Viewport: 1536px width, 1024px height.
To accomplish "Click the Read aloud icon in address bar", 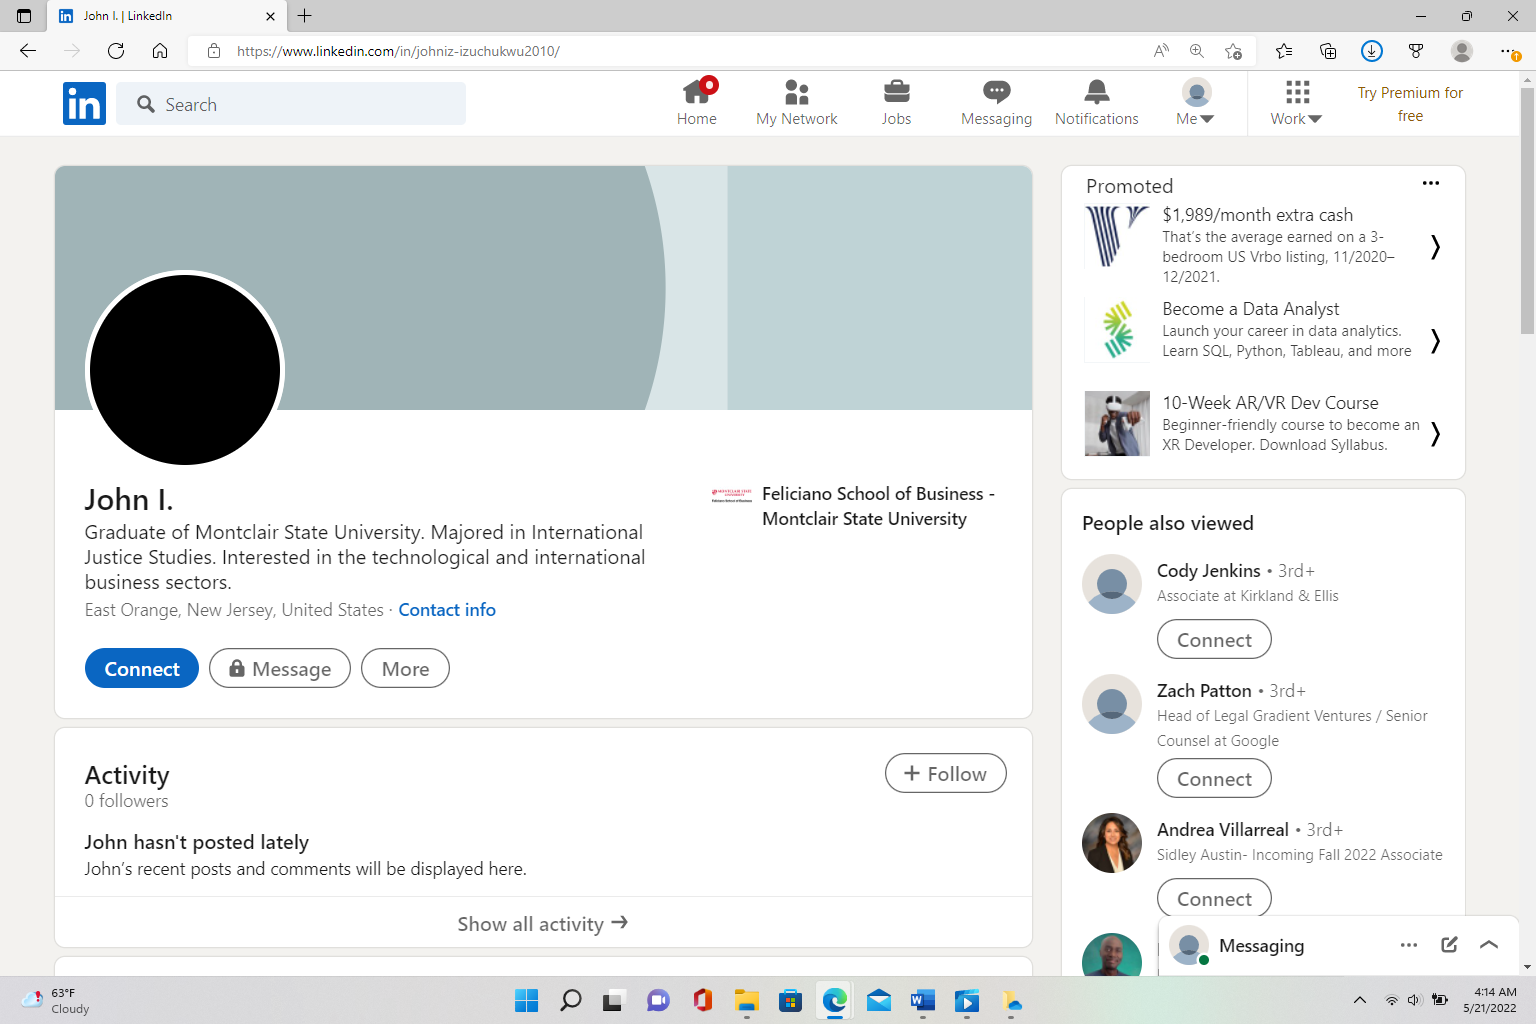I will 1161,51.
